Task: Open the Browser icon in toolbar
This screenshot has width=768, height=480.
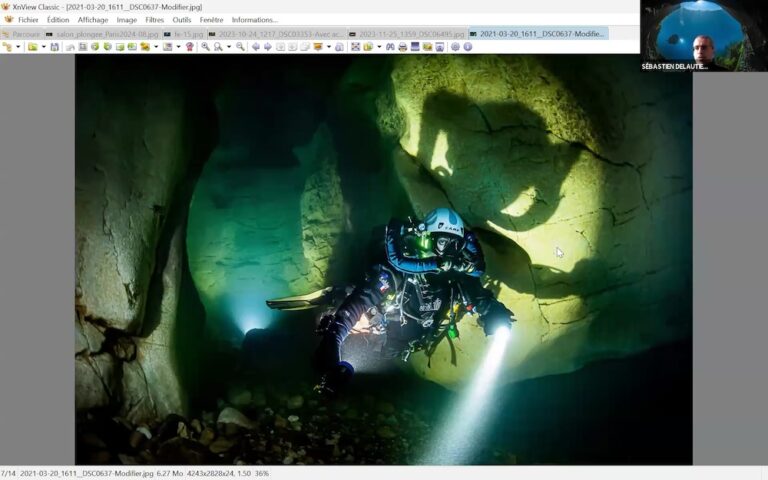Action: pos(7,47)
